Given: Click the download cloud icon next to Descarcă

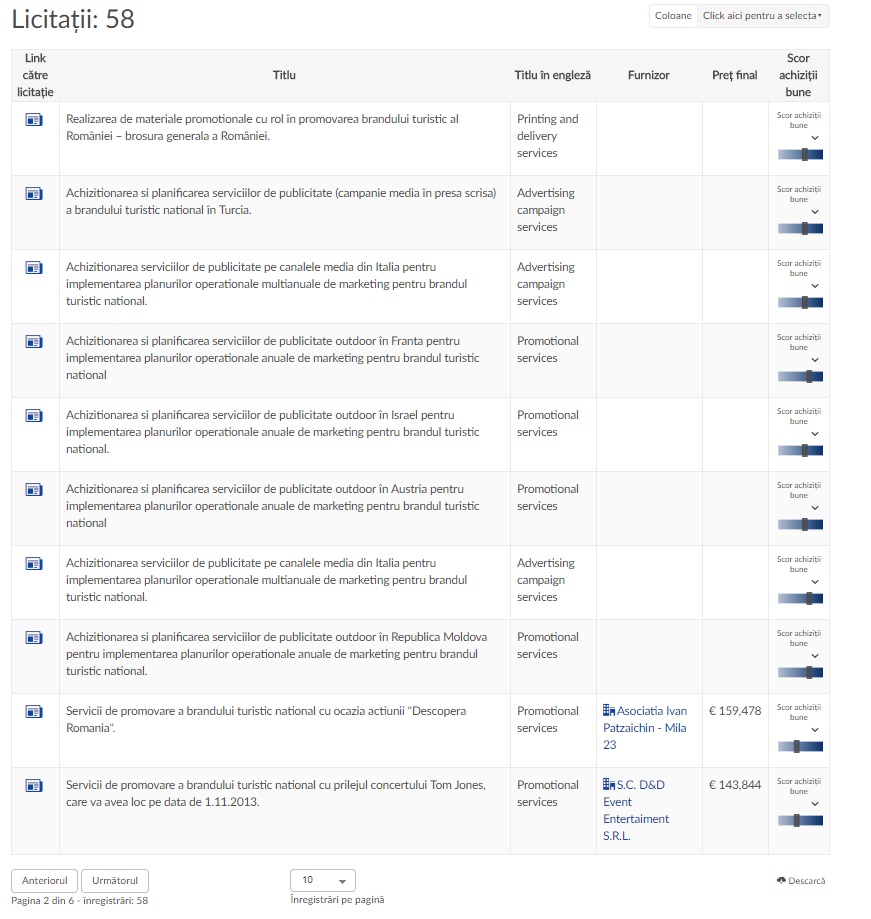Looking at the screenshot, I should pyautogui.click(x=782, y=881).
